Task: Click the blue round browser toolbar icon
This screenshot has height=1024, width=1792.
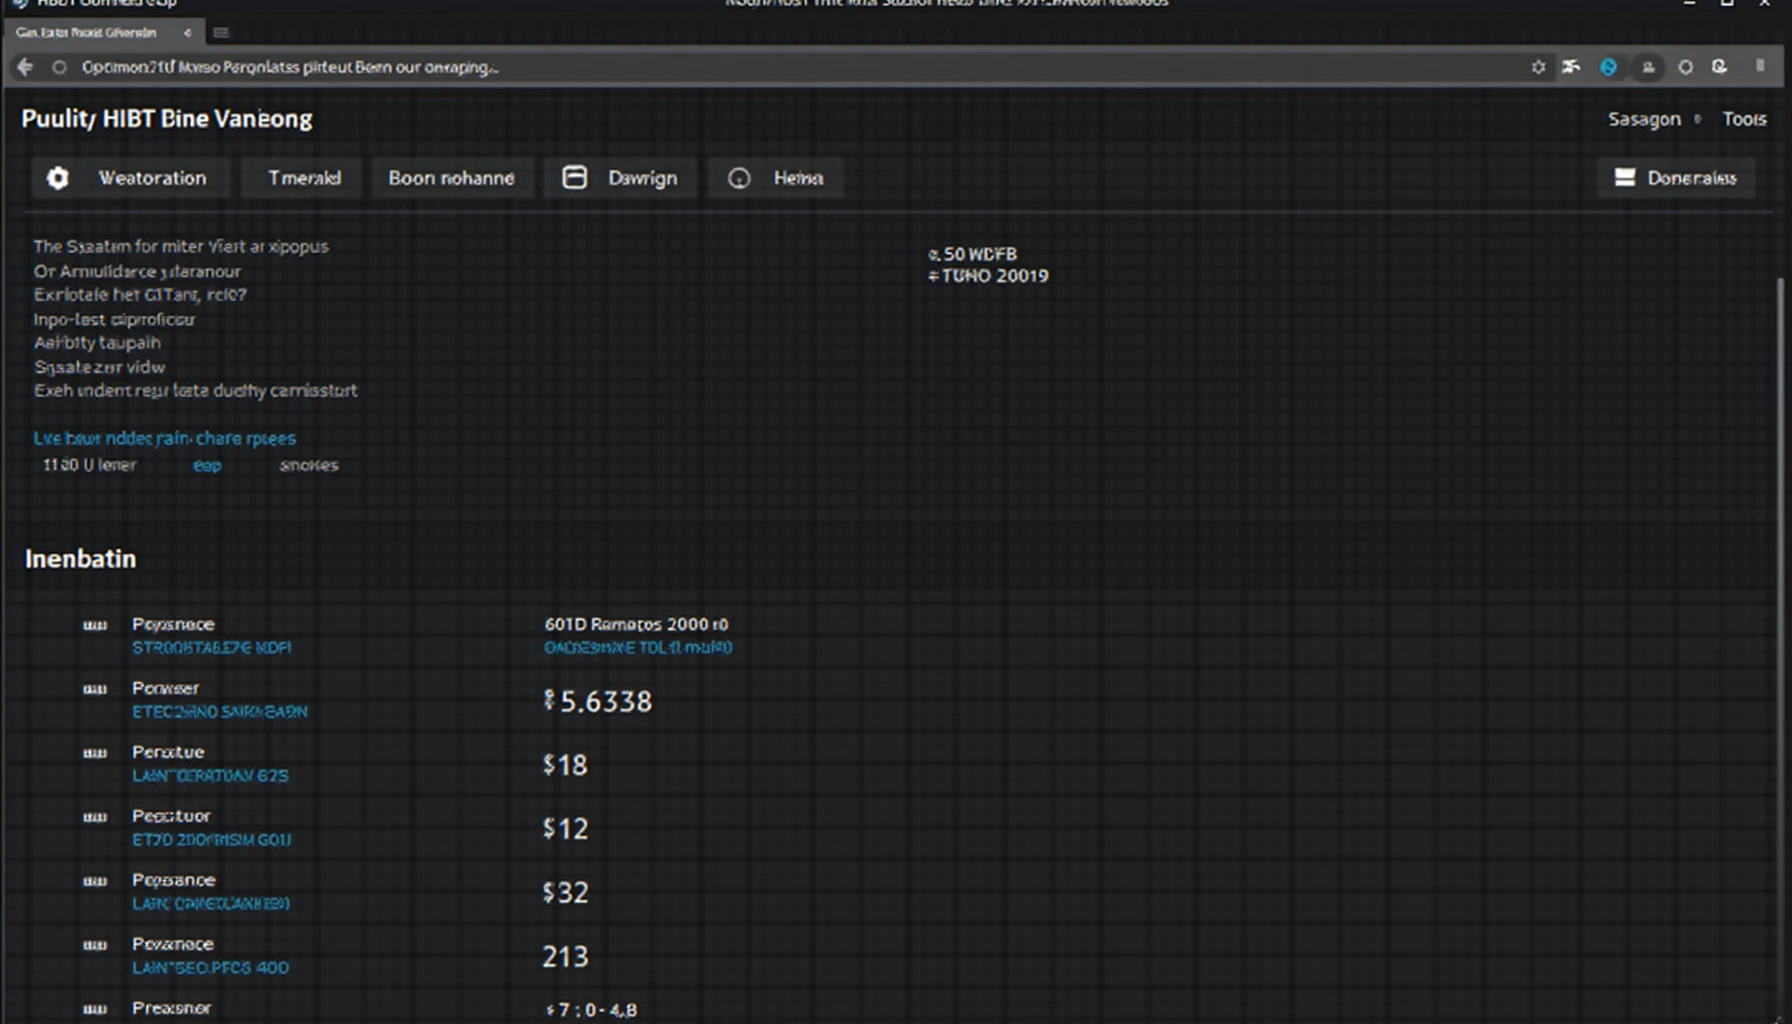Action: pos(1608,67)
